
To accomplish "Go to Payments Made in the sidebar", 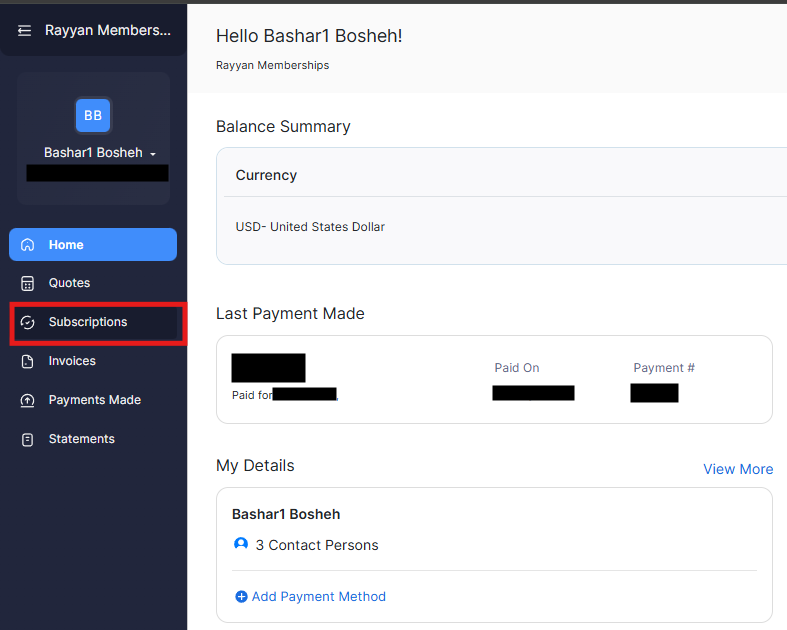I will tap(94, 400).
